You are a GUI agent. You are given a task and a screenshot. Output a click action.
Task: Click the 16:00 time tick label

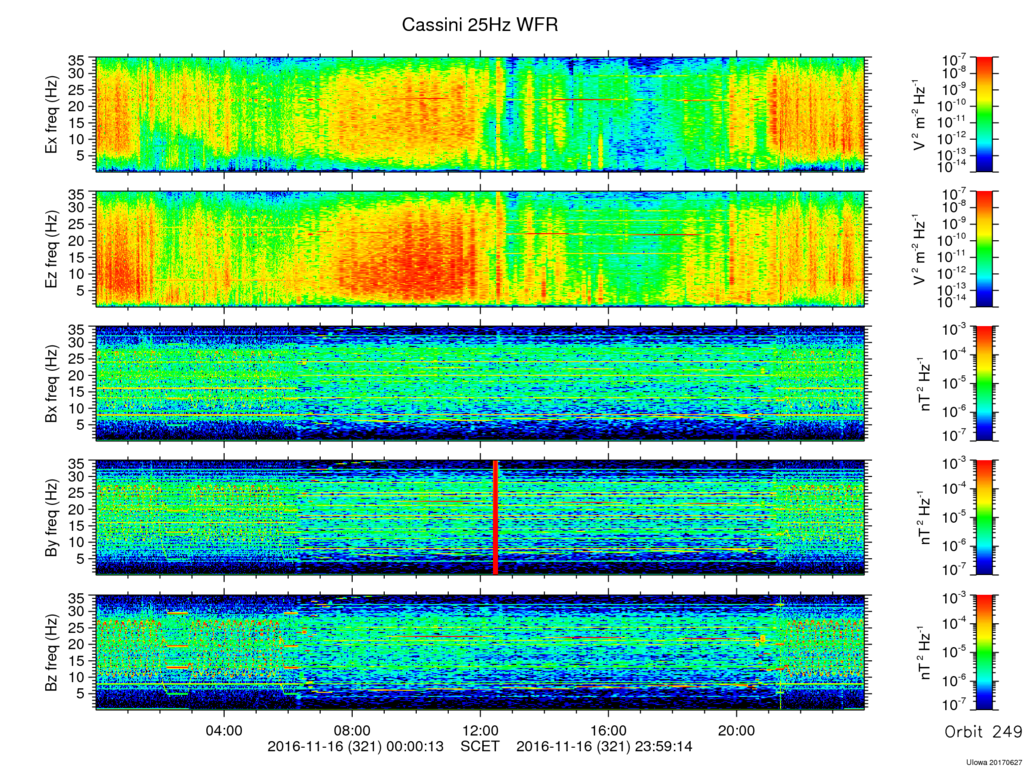point(609,728)
